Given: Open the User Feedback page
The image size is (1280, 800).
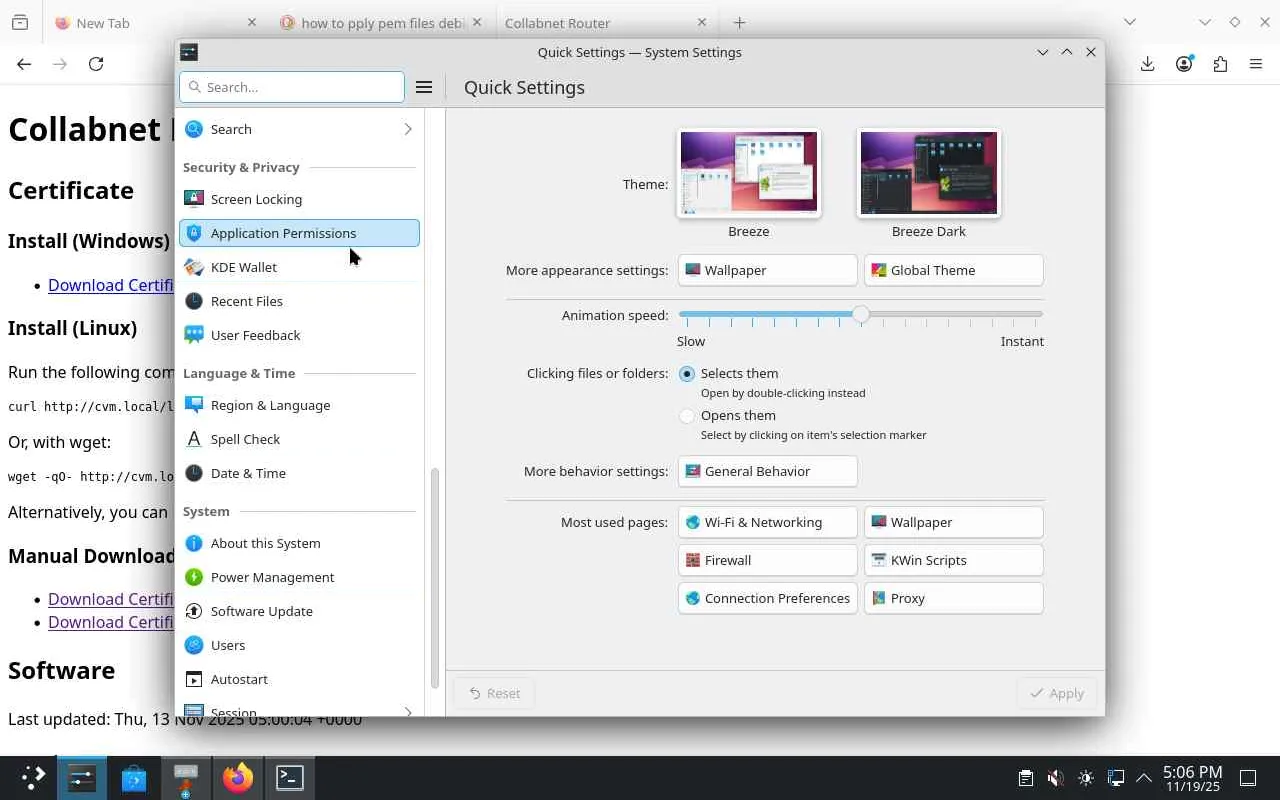Looking at the screenshot, I should (x=299, y=335).
